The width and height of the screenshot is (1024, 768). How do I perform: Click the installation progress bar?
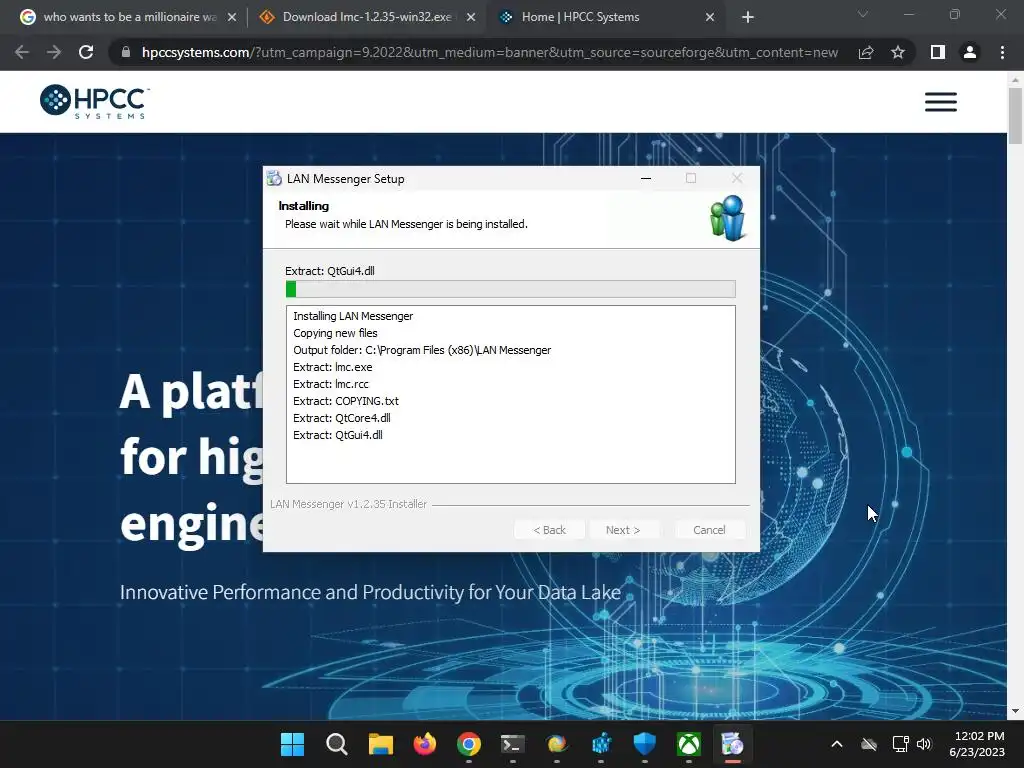(x=511, y=289)
